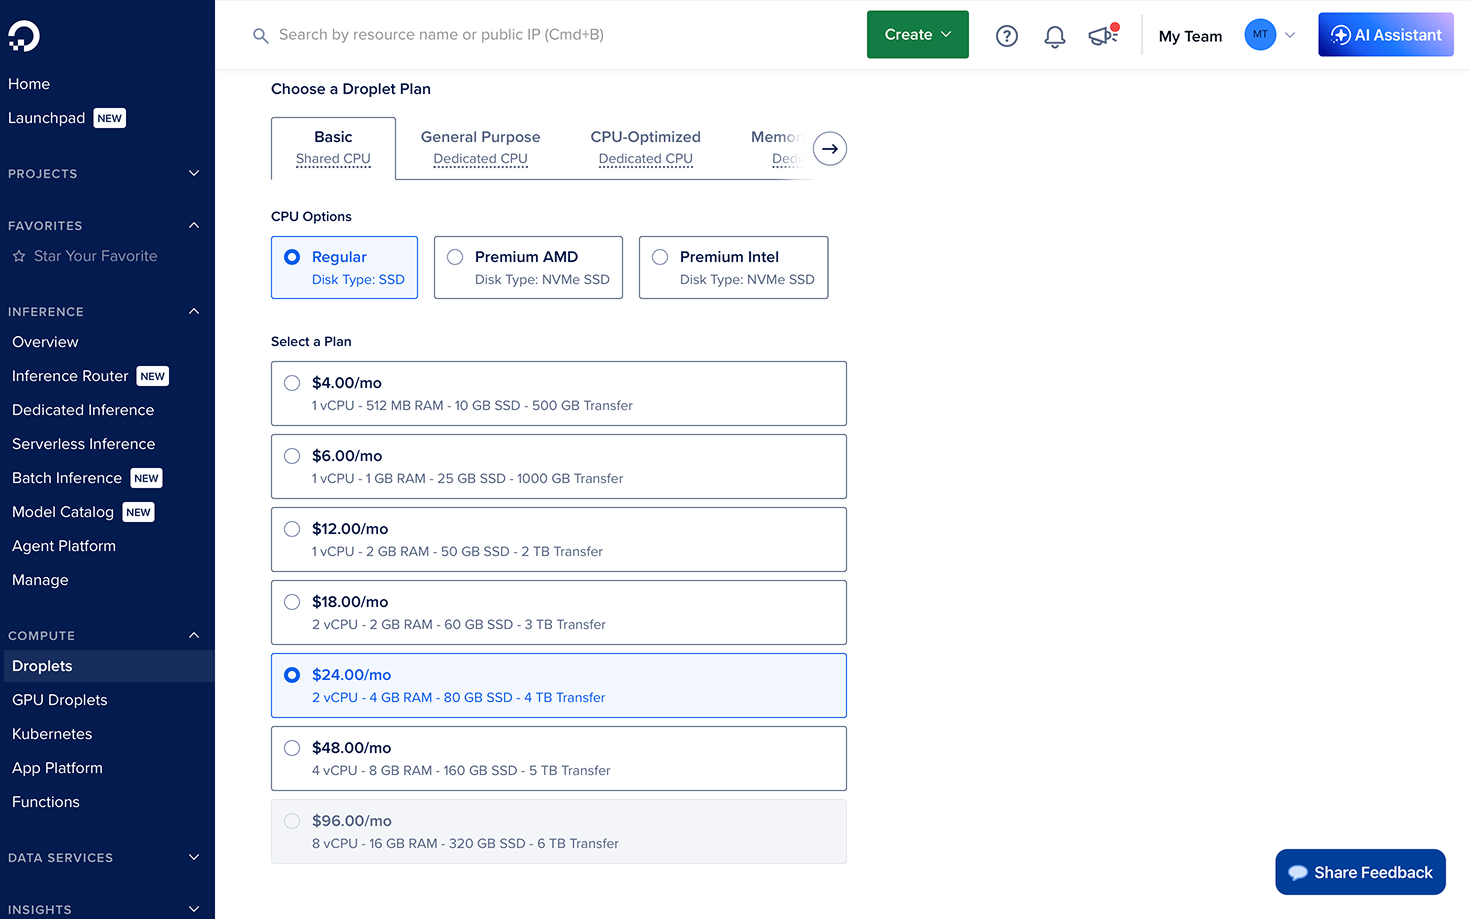Focus the resource search field

pyautogui.click(x=441, y=35)
